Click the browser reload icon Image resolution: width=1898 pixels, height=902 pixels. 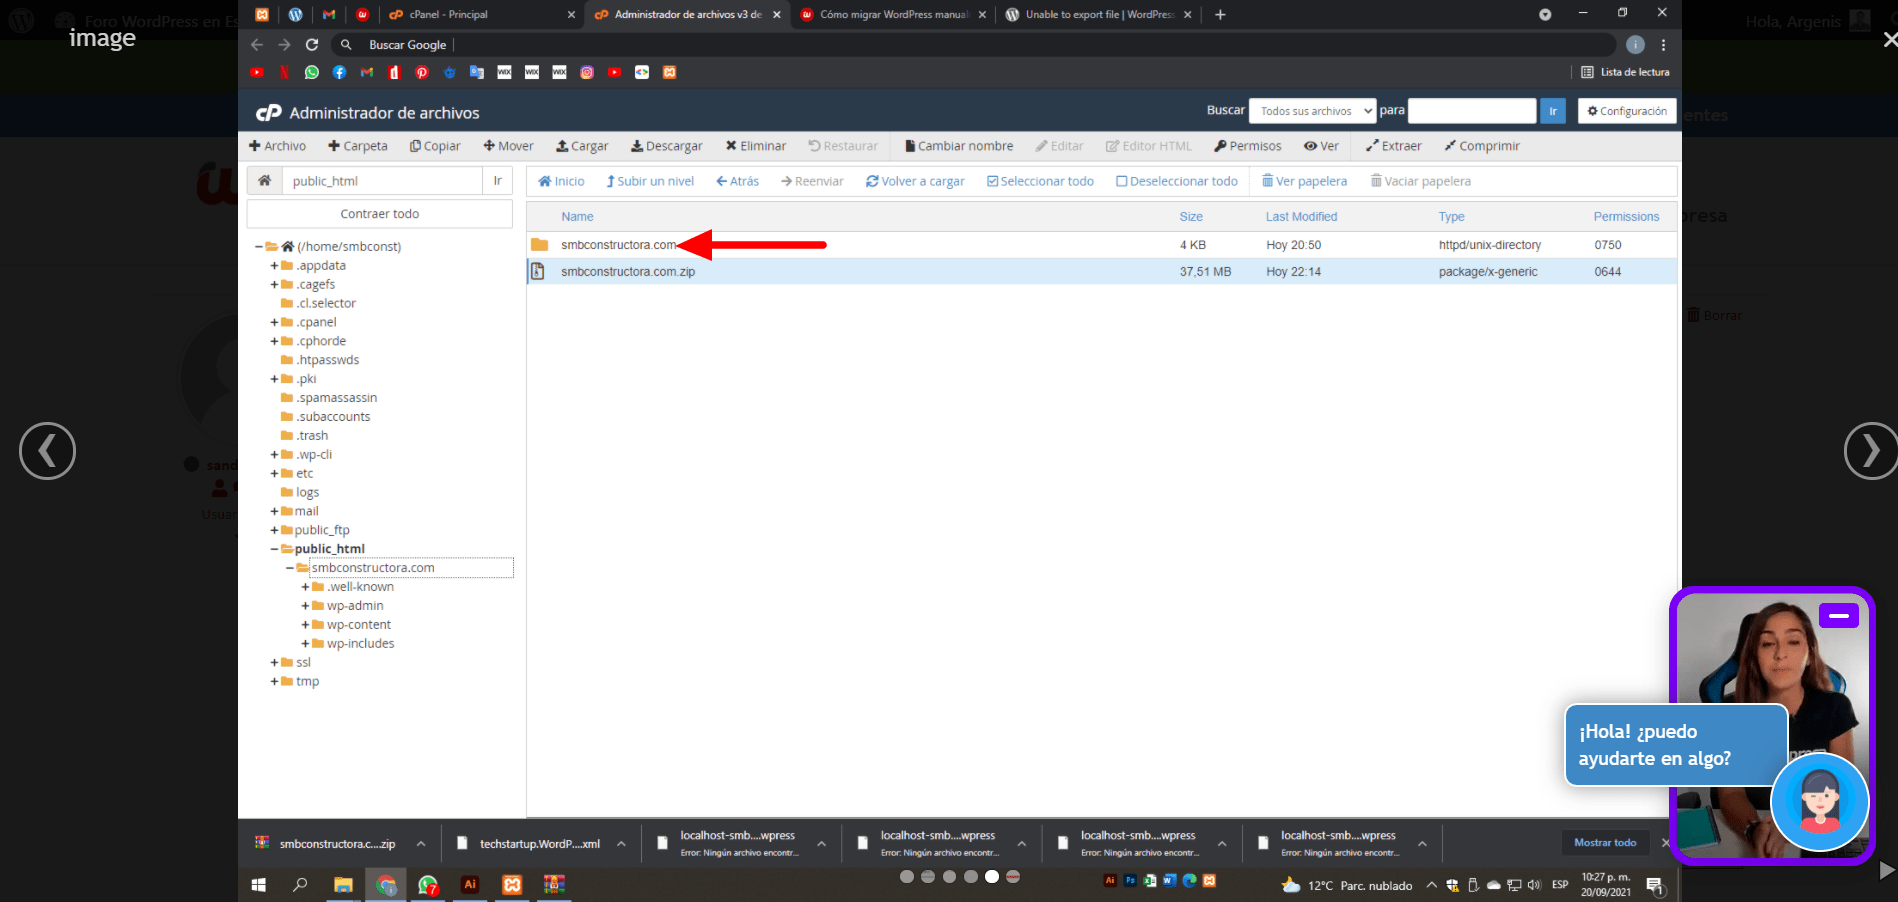click(x=312, y=45)
